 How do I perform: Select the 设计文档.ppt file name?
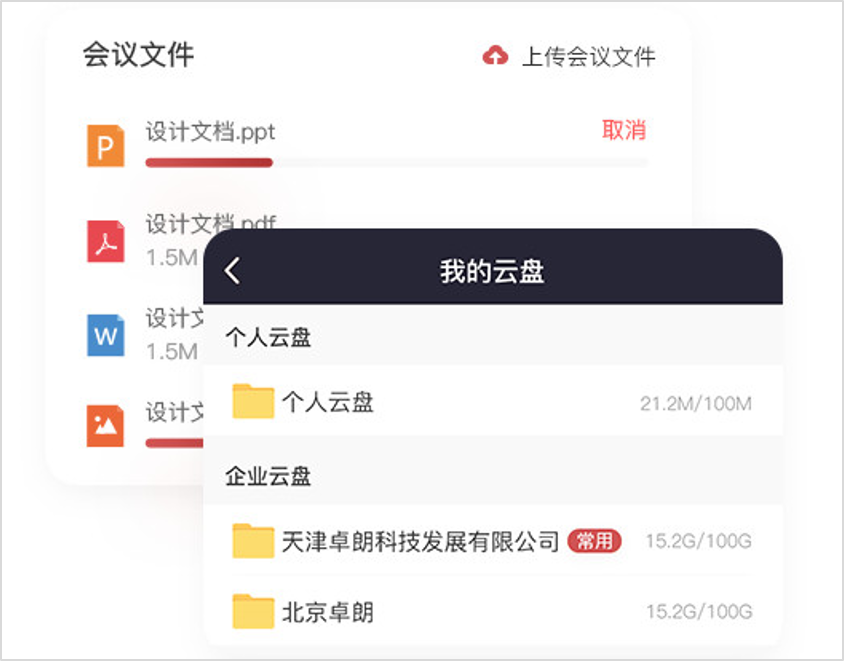(210, 131)
